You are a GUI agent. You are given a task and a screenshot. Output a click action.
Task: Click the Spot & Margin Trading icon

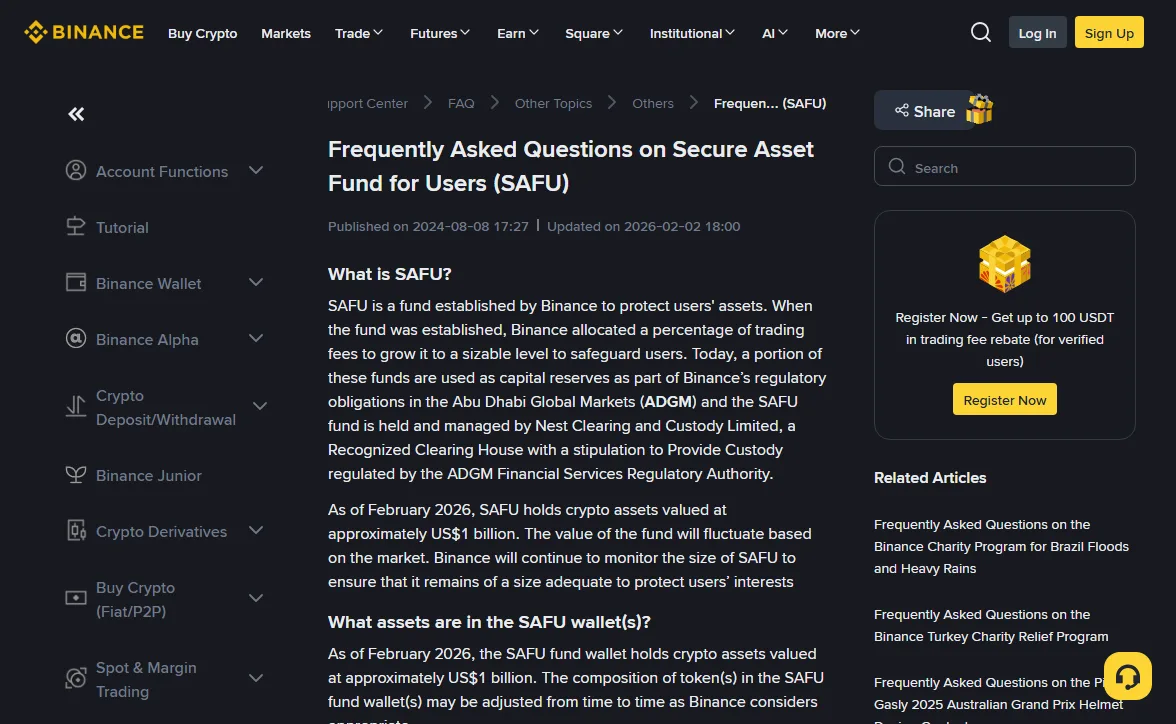pos(76,678)
